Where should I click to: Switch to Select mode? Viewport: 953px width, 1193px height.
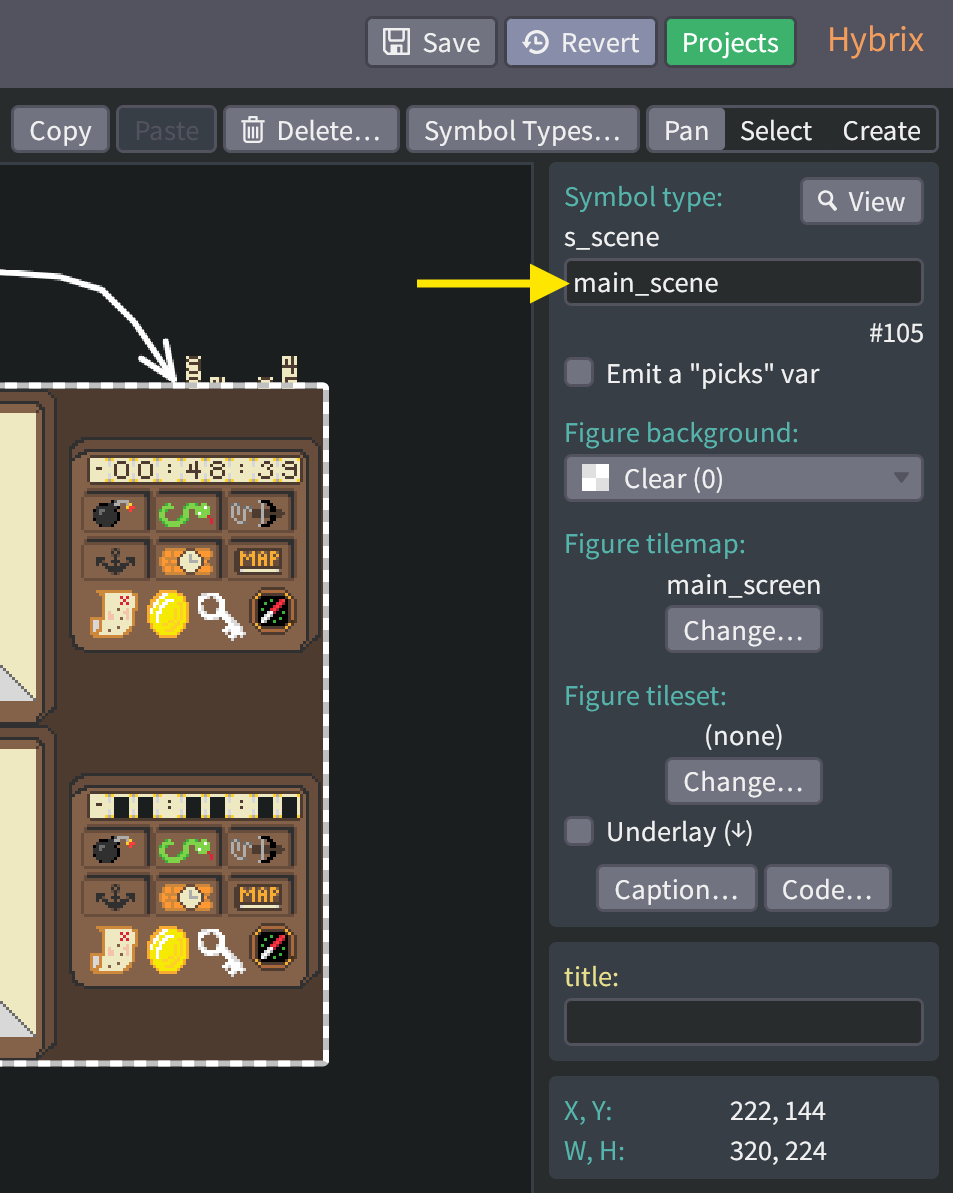773,129
